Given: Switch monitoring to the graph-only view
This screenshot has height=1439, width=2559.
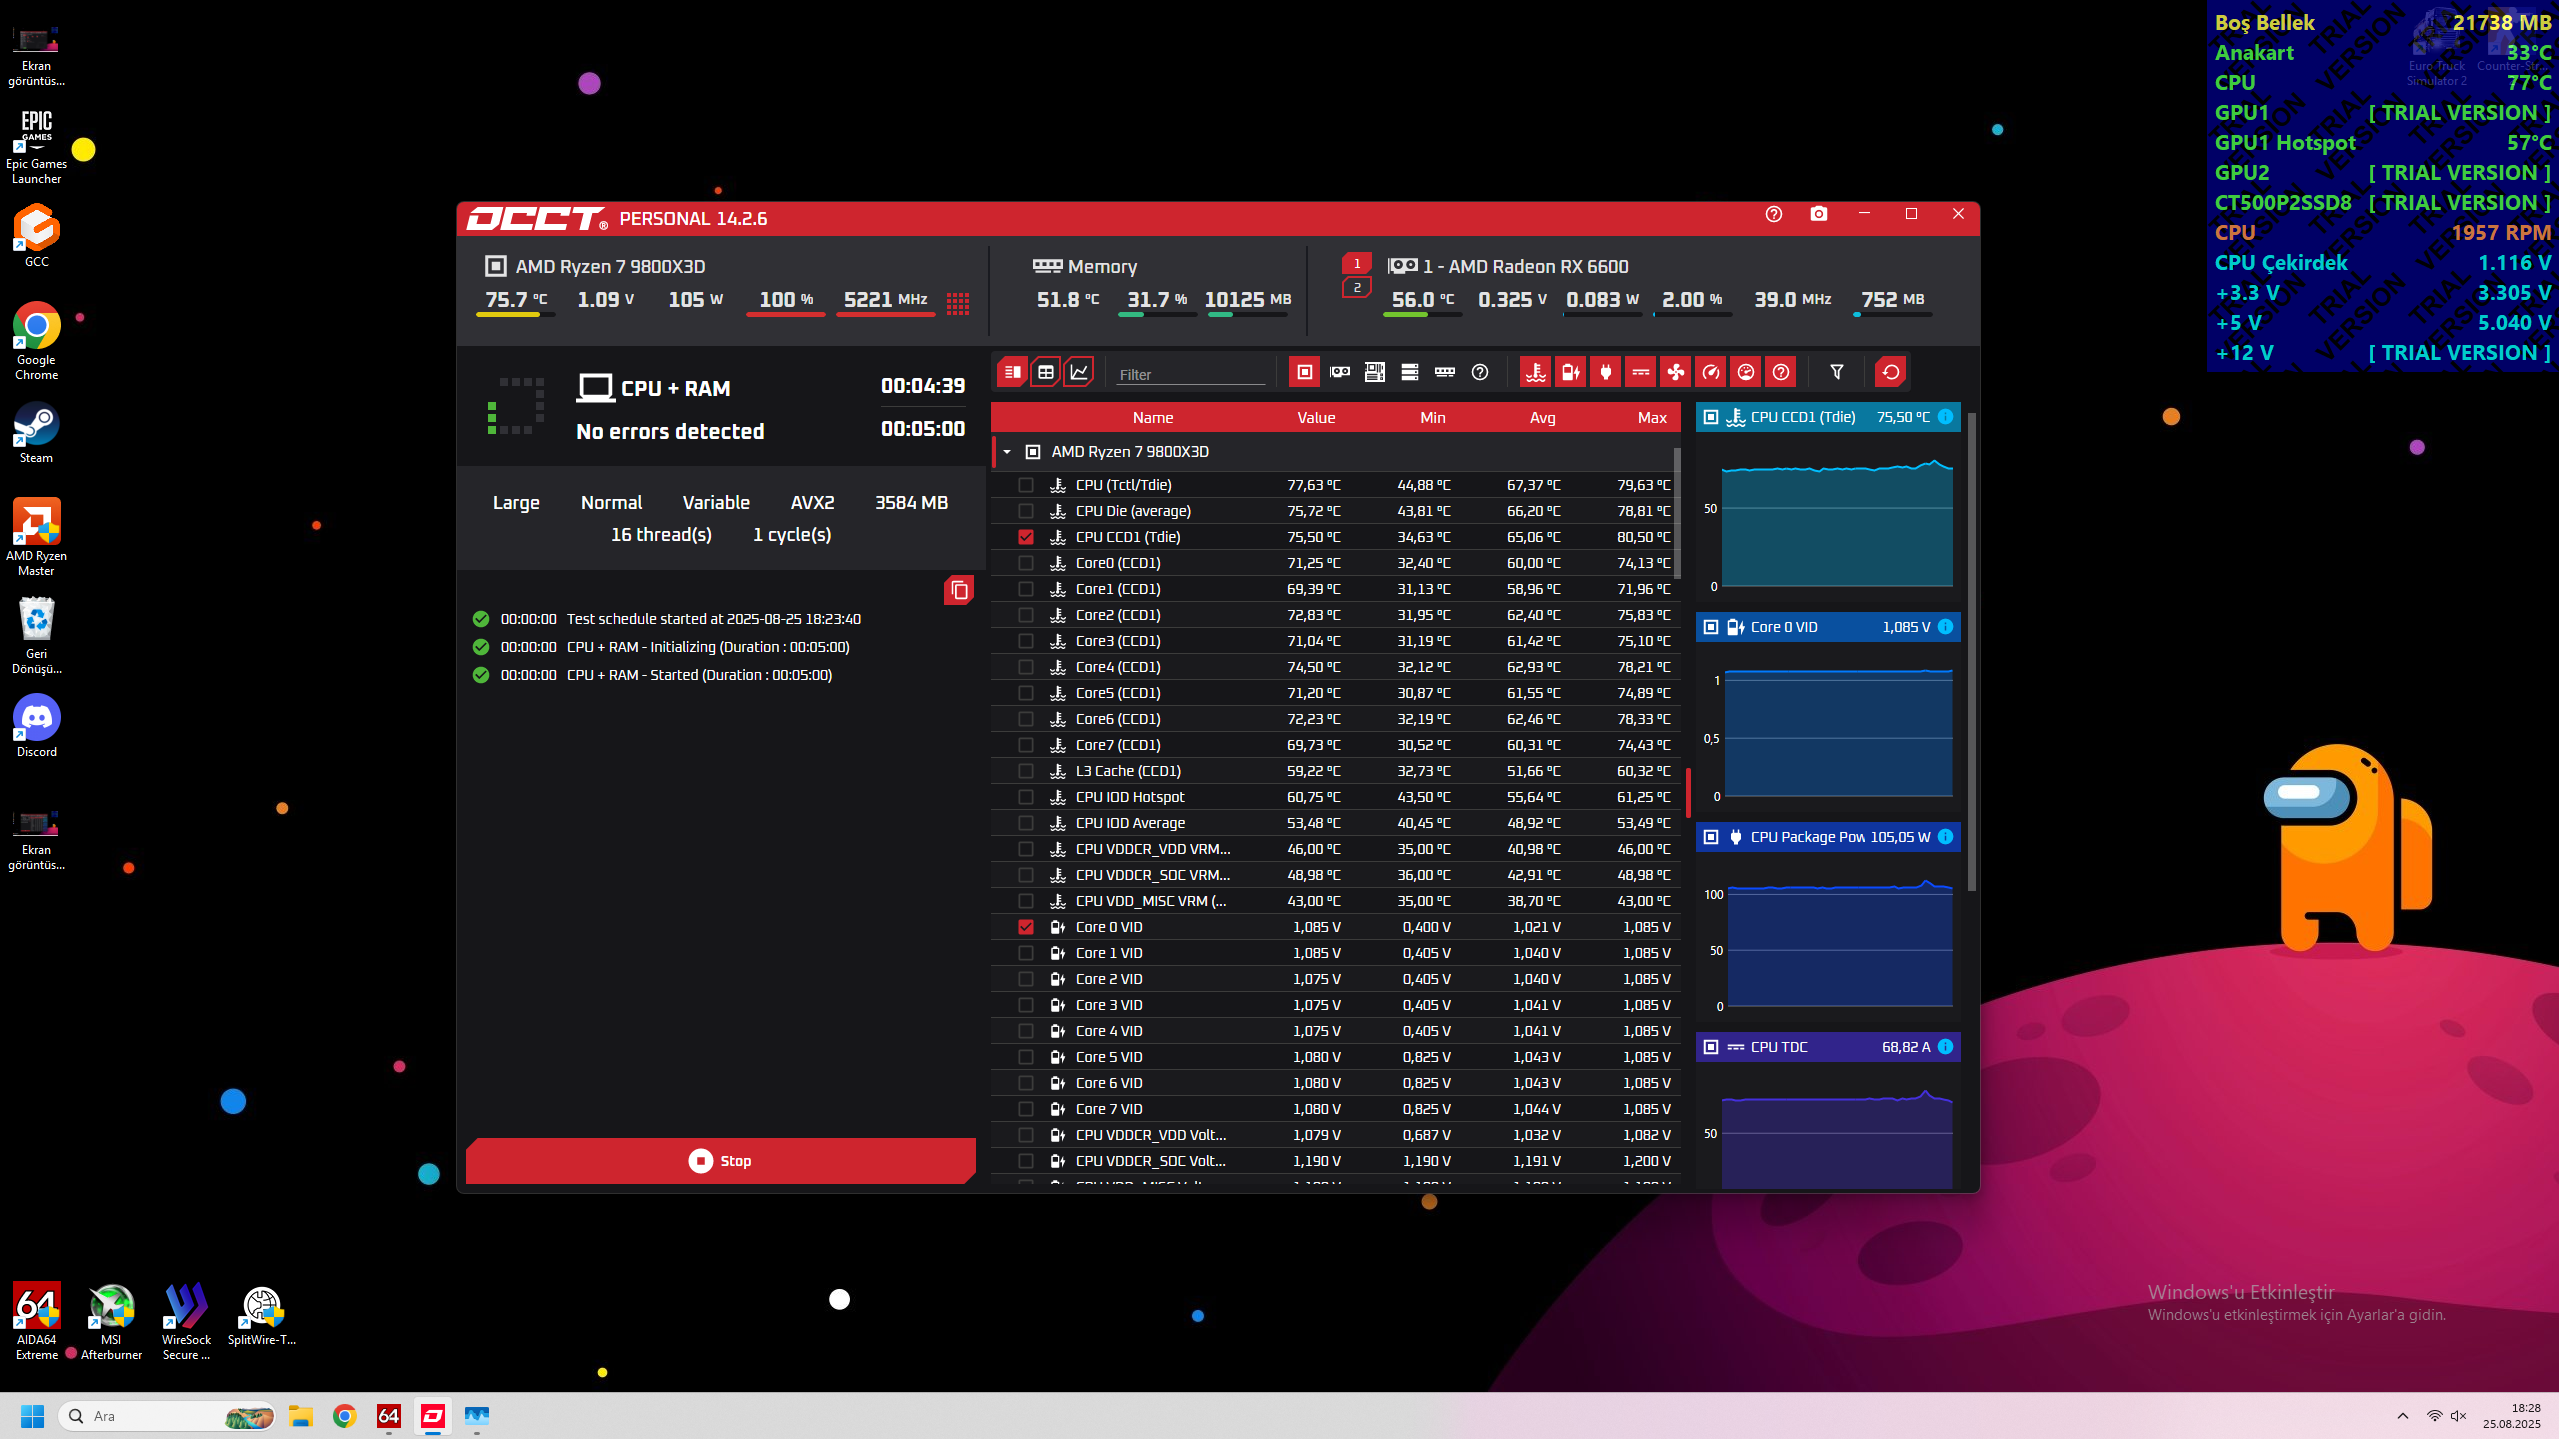Looking at the screenshot, I should point(1080,372).
